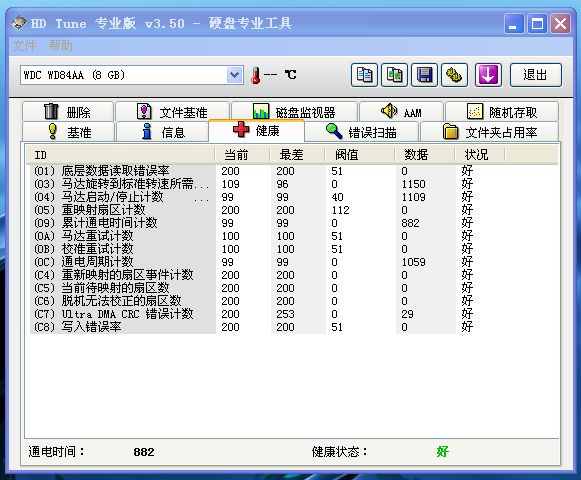
Task: Select the 磁盘监视器 disk monitor tab
Action: point(294,111)
